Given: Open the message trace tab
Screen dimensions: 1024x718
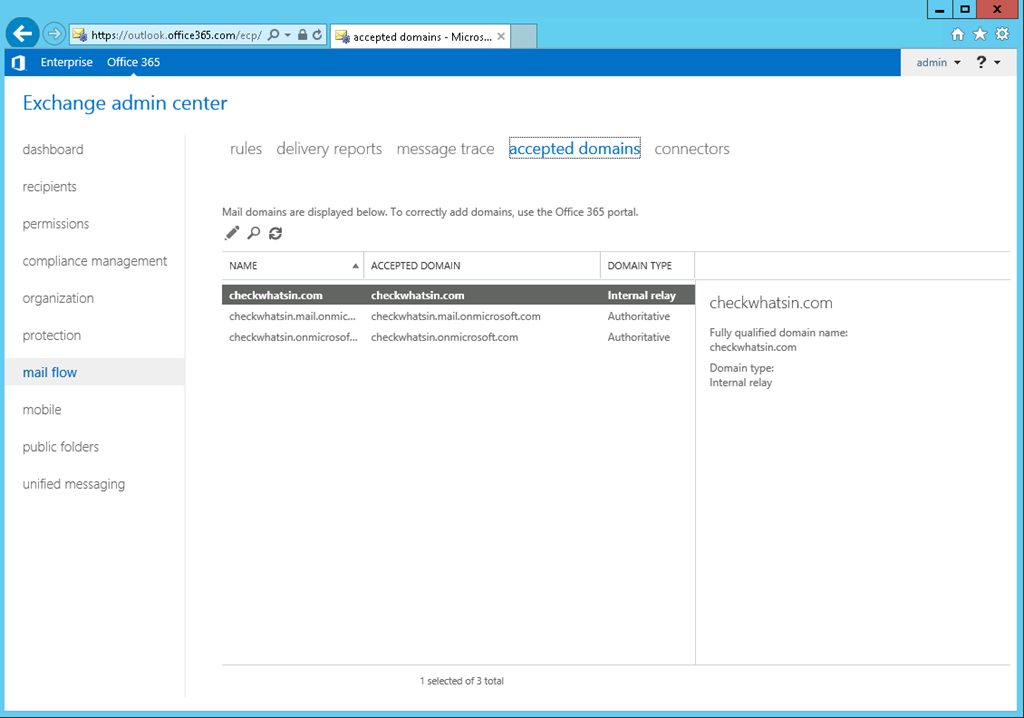Looking at the screenshot, I should (445, 149).
